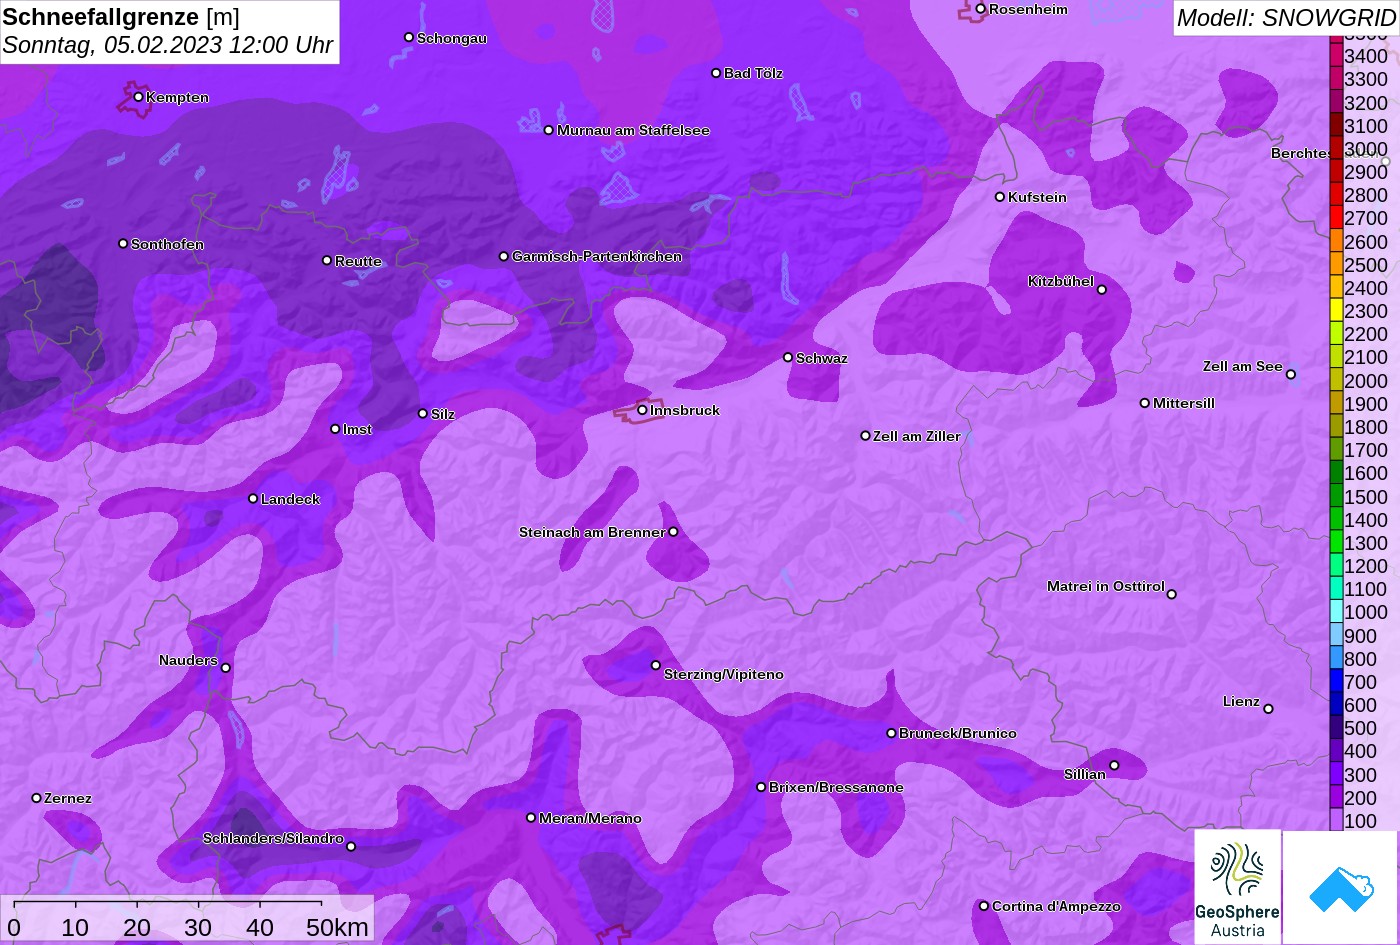Click the Zell am Ziller label
Screen dimensions: 1400x945
917,436
